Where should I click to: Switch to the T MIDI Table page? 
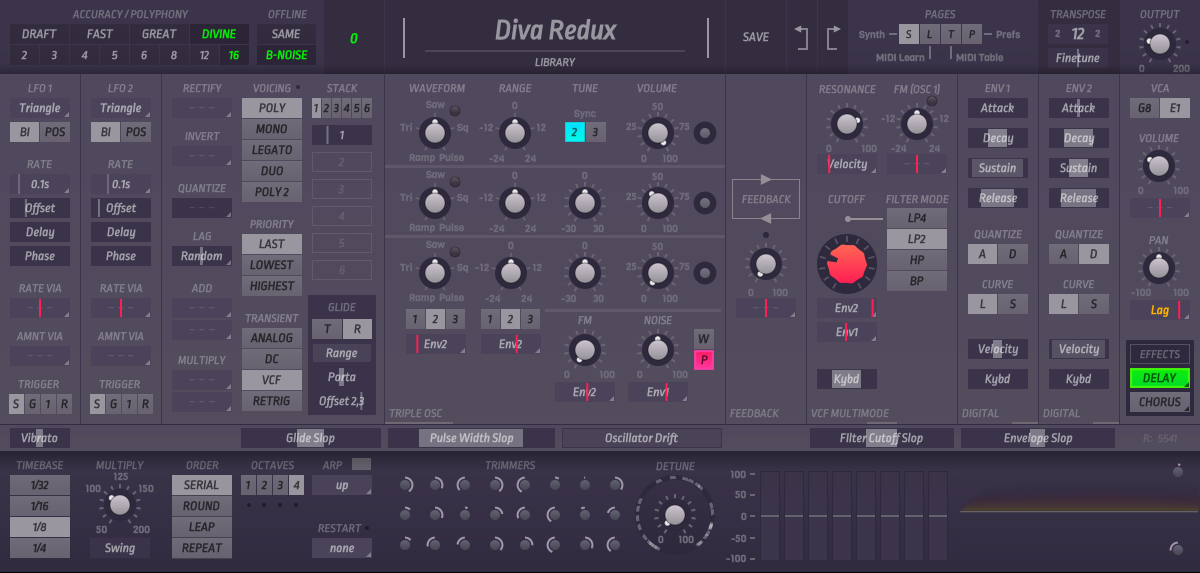(951, 34)
